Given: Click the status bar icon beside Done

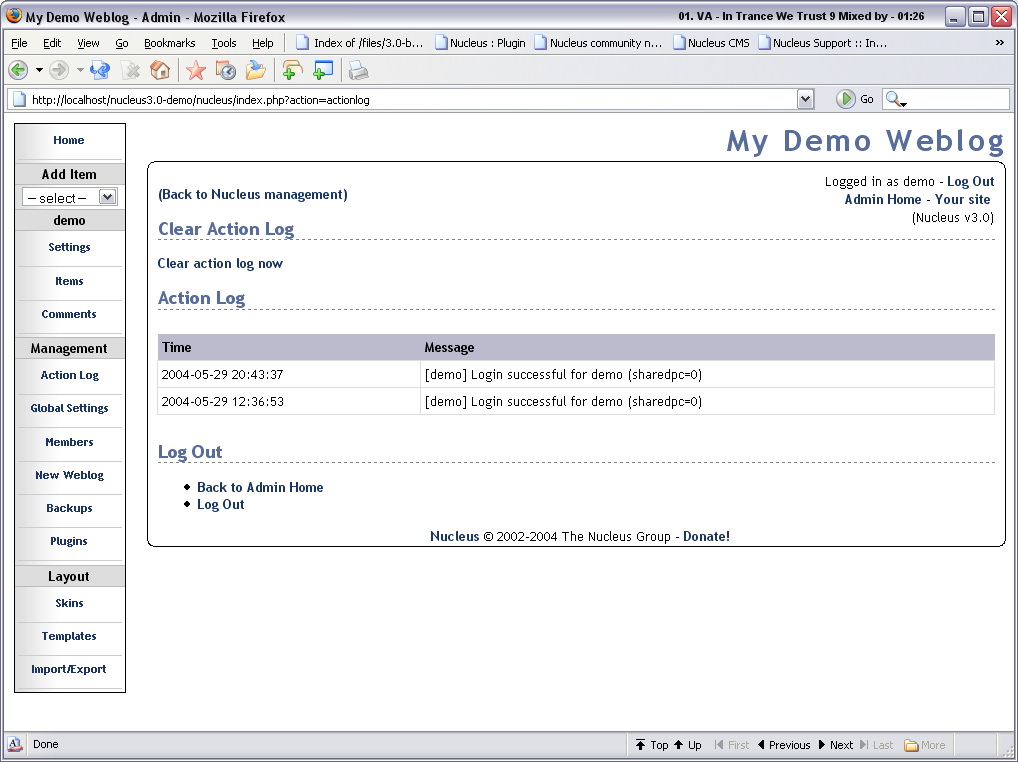Looking at the screenshot, I should pyautogui.click(x=15, y=744).
